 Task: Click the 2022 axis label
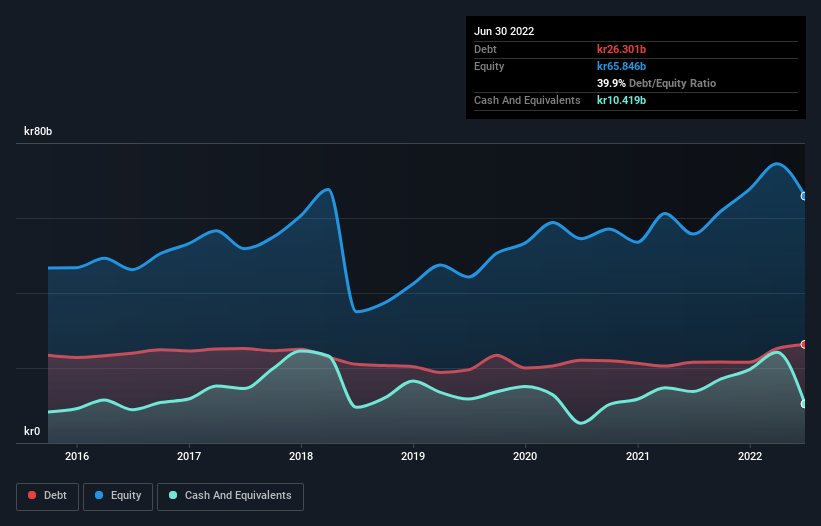click(750, 456)
